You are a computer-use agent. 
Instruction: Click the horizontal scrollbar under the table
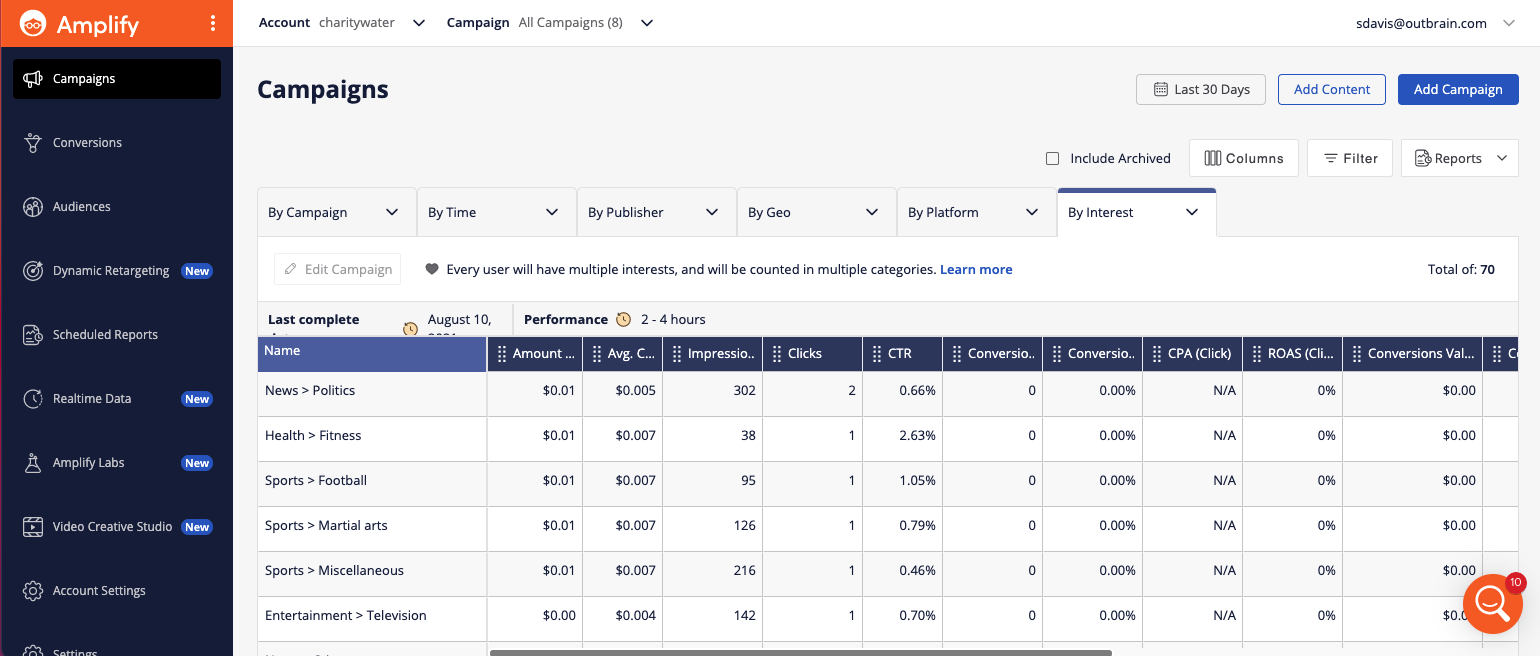800,652
